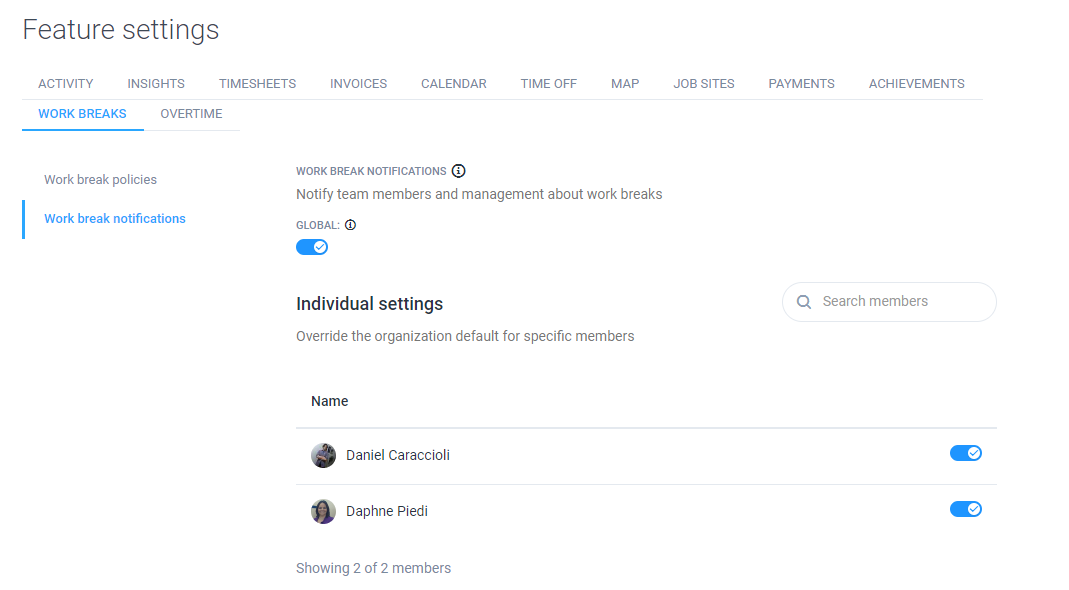This screenshot has width=1069, height=590.
Task: Open Daphne Piedi's profile avatar
Action: coord(323,511)
